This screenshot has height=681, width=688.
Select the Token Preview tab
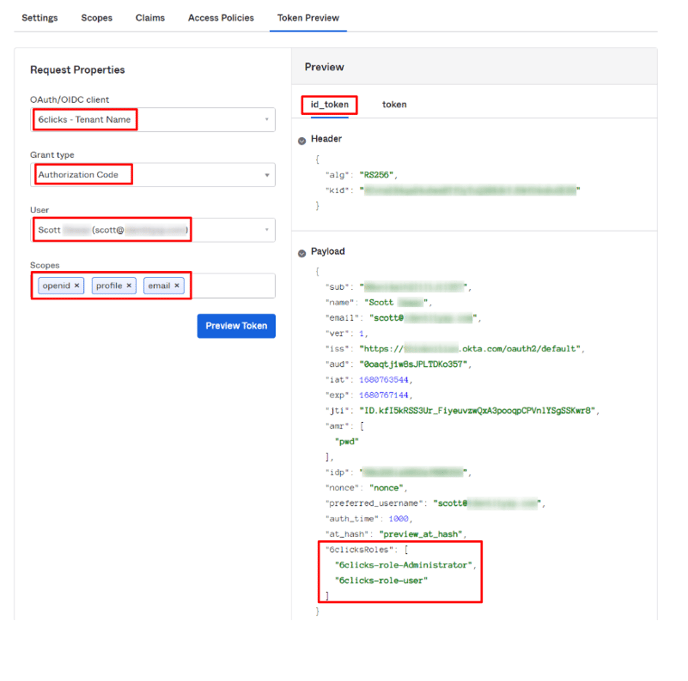pyautogui.click(x=308, y=18)
